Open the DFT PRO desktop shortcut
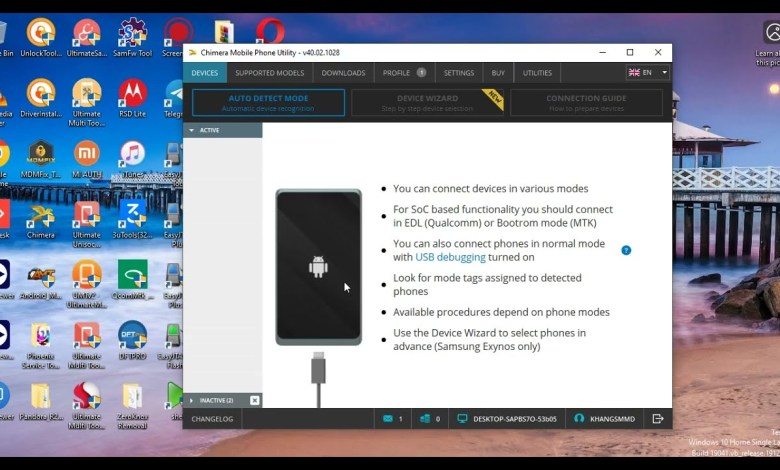780x470 pixels. pos(132,338)
